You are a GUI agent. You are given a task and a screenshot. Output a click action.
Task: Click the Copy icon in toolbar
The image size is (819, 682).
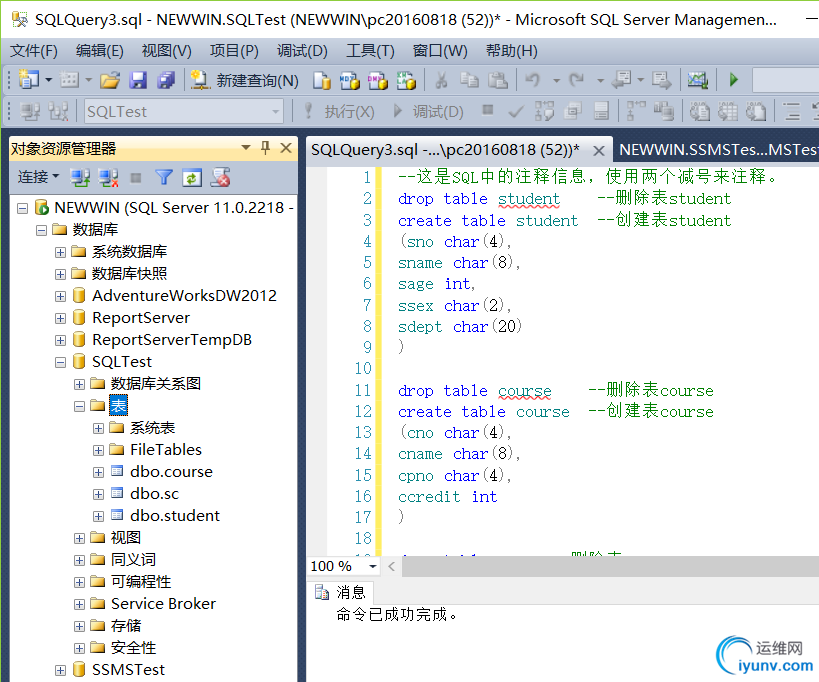tap(469, 80)
